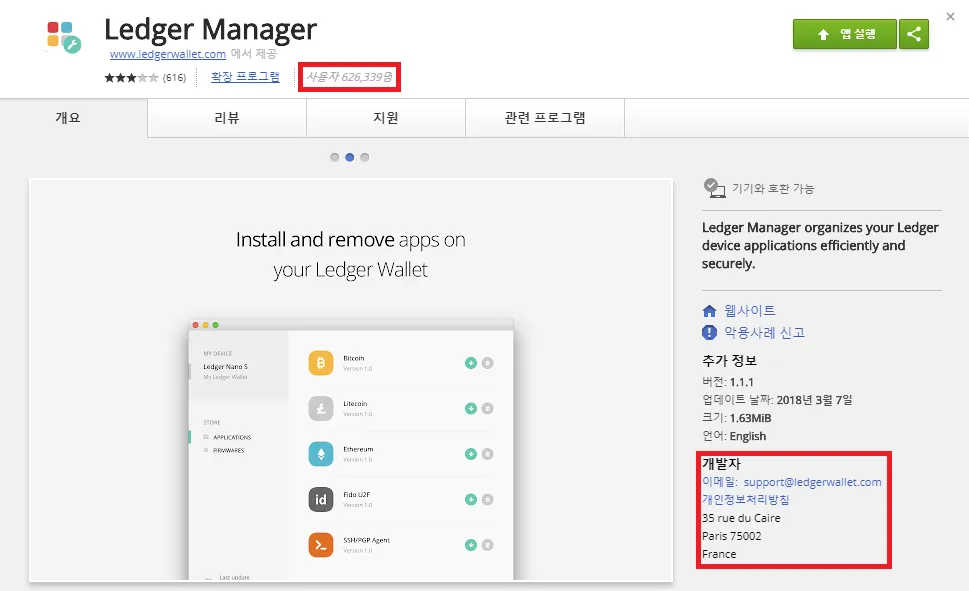
Task: Click the app screenshot preview image
Action: pos(350,380)
